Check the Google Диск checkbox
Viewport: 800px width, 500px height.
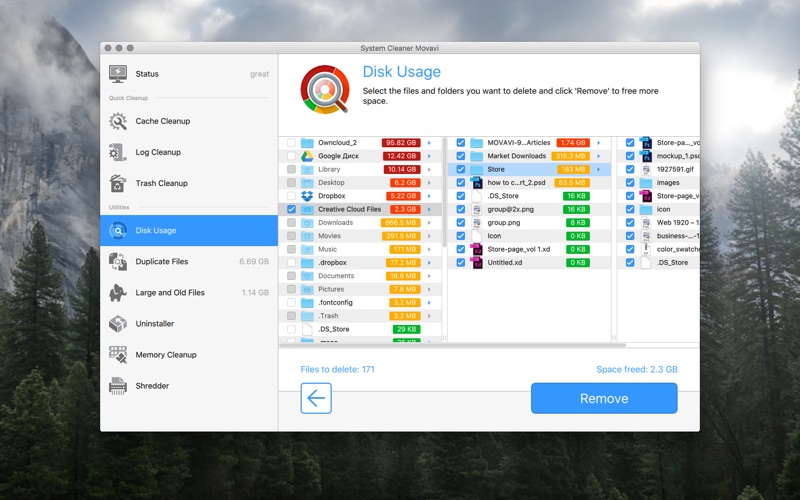click(291, 156)
